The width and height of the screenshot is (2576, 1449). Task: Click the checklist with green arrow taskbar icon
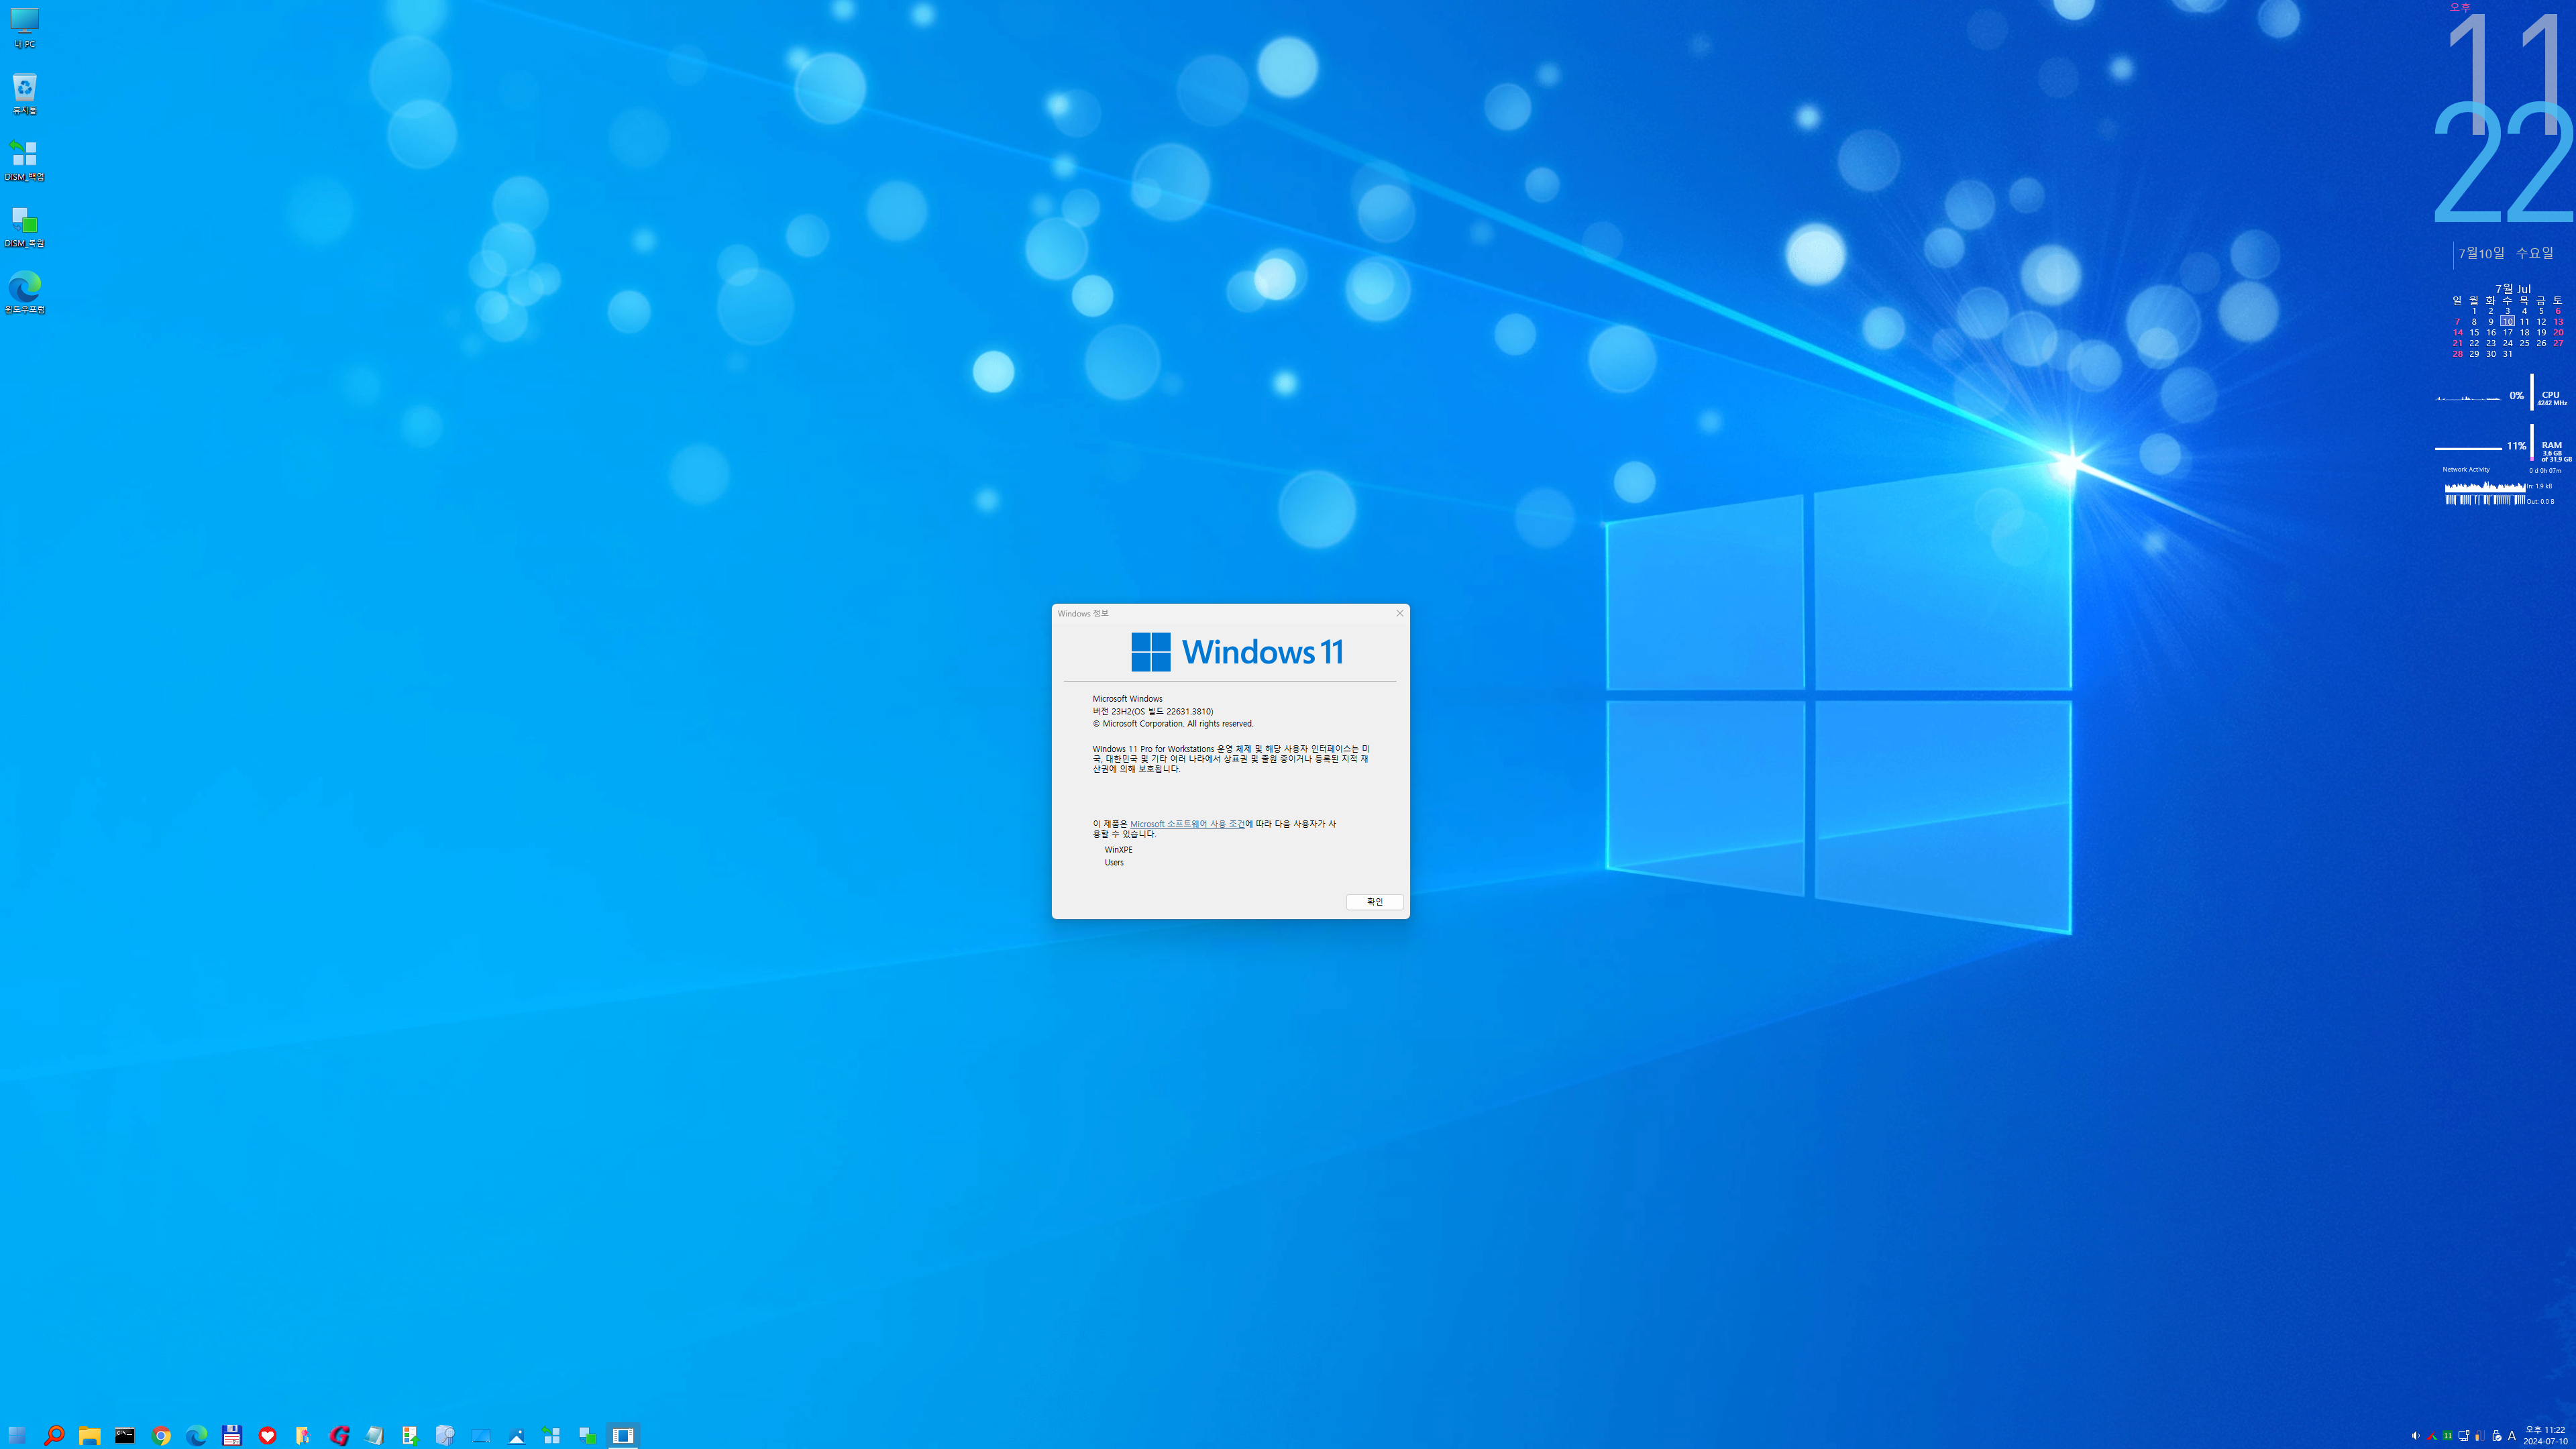[x=410, y=1435]
